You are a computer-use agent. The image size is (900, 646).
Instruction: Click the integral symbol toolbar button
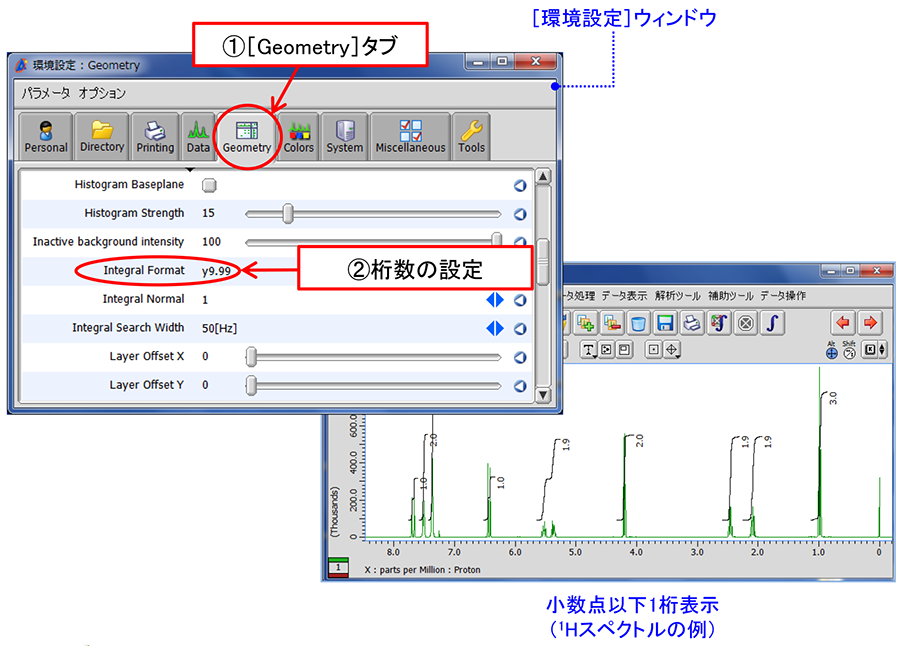[773, 323]
